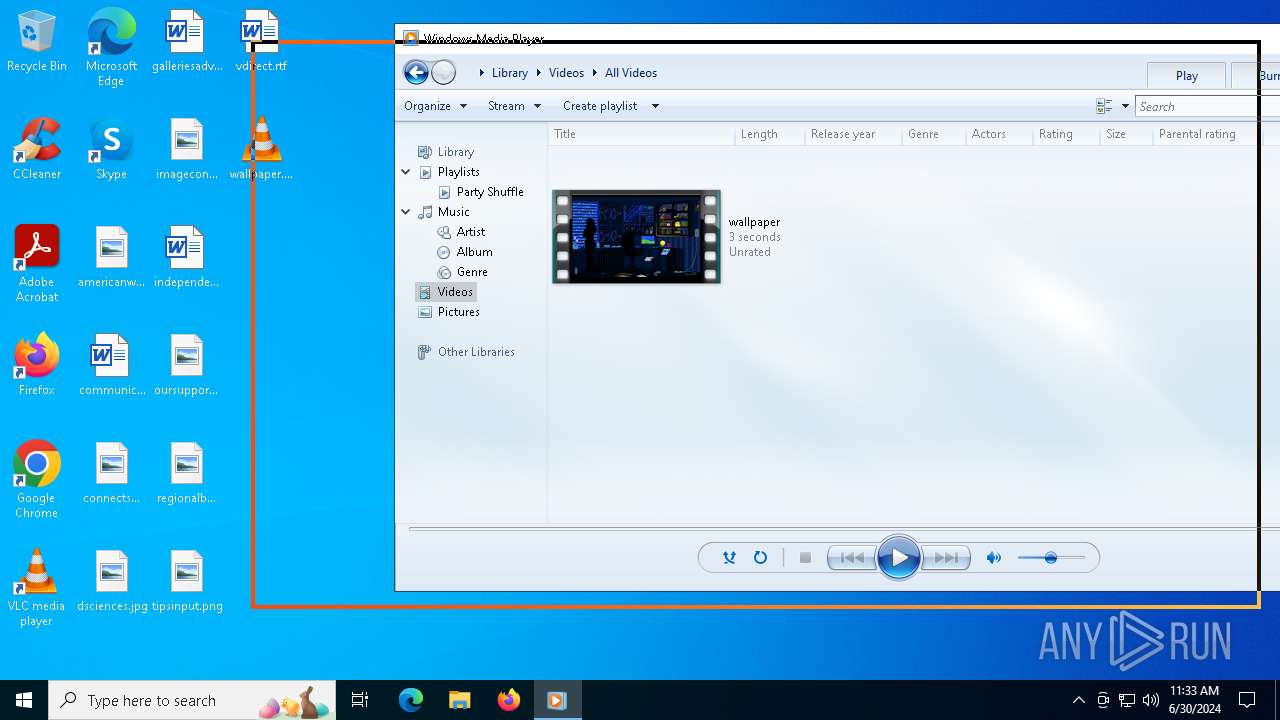Select Library in the navigation tree

(x=455, y=152)
